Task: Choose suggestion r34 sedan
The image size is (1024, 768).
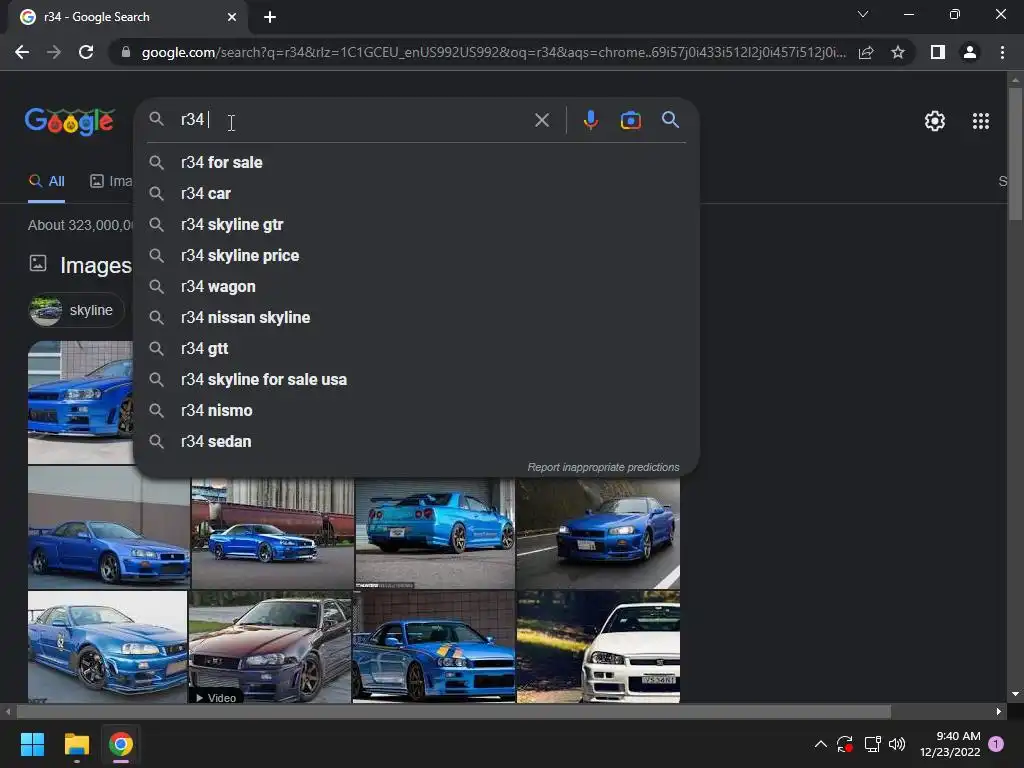Action: pyautogui.click(x=416, y=441)
